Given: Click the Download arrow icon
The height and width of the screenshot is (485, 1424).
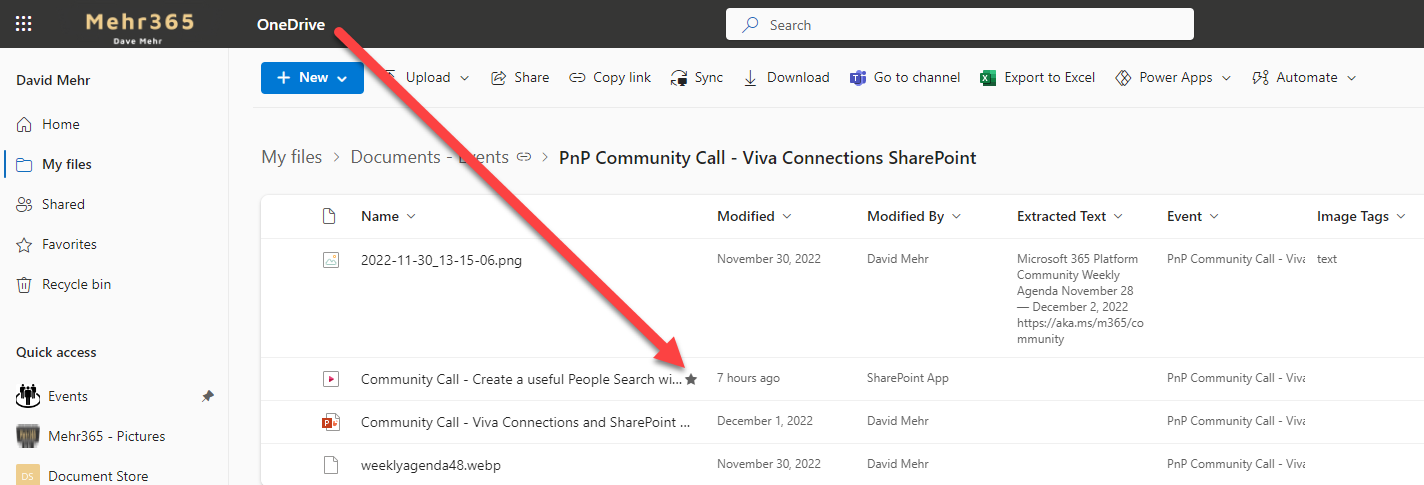Looking at the screenshot, I should (750, 77).
